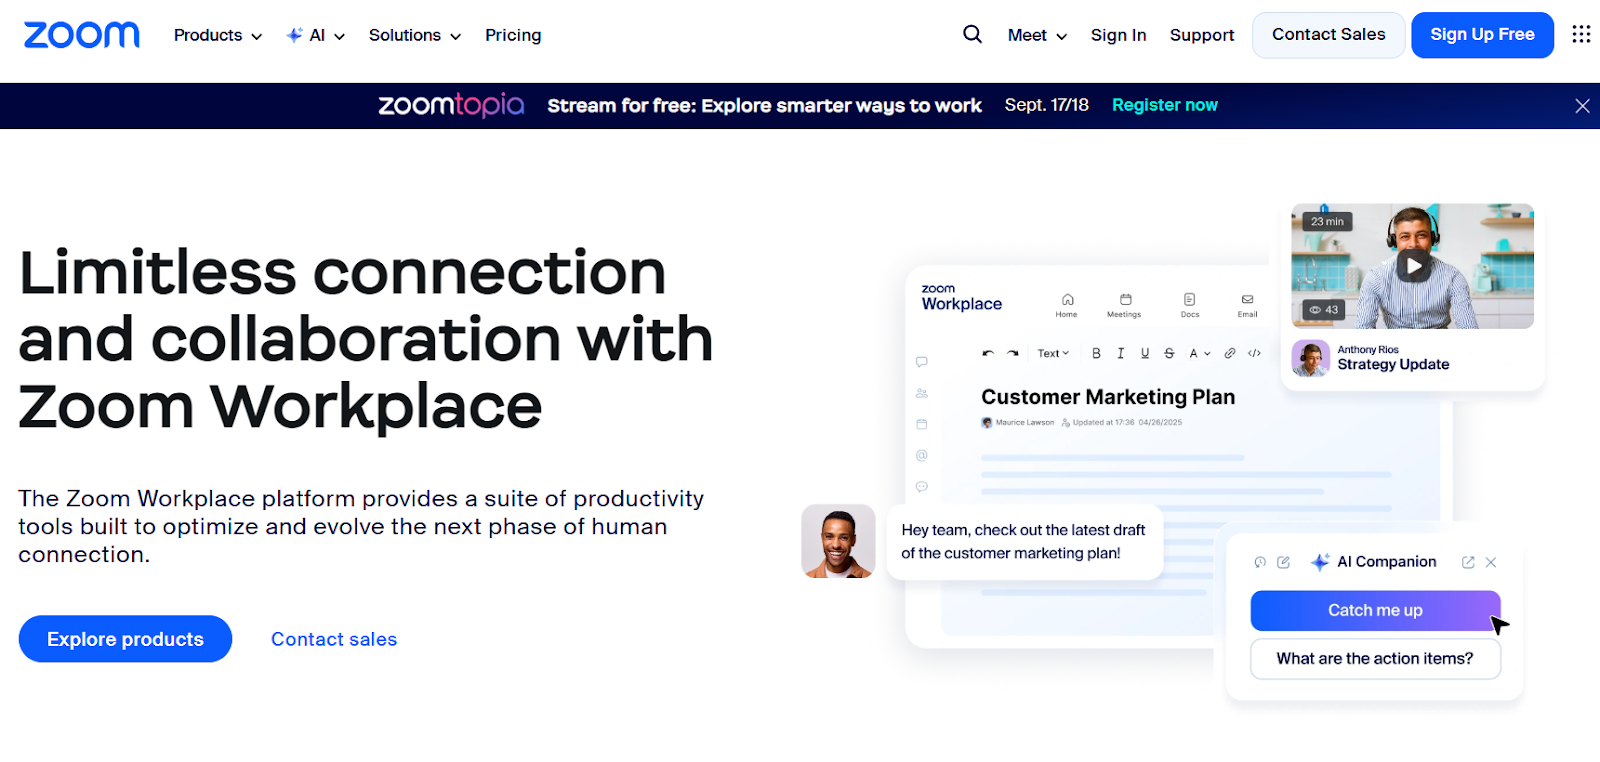Image resolution: width=1600 pixels, height=762 pixels.
Task: Click Sign Up Free button
Action: [x=1482, y=35]
